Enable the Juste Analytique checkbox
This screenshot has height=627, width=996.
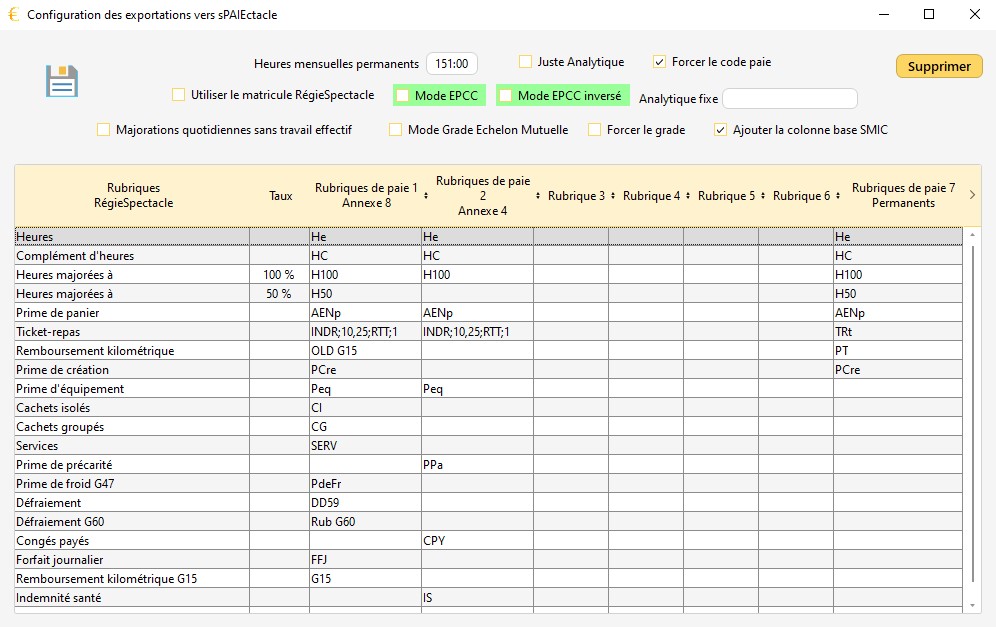pyautogui.click(x=525, y=62)
